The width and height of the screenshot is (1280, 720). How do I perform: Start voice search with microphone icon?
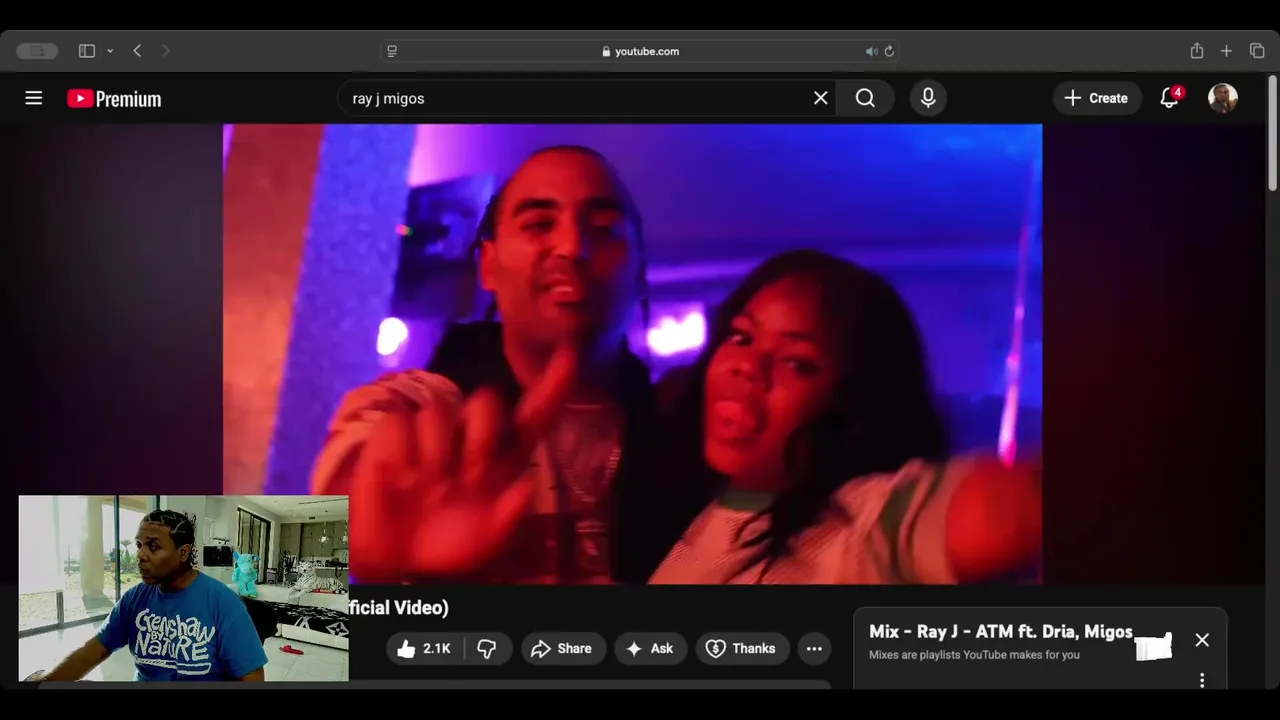click(928, 98)
